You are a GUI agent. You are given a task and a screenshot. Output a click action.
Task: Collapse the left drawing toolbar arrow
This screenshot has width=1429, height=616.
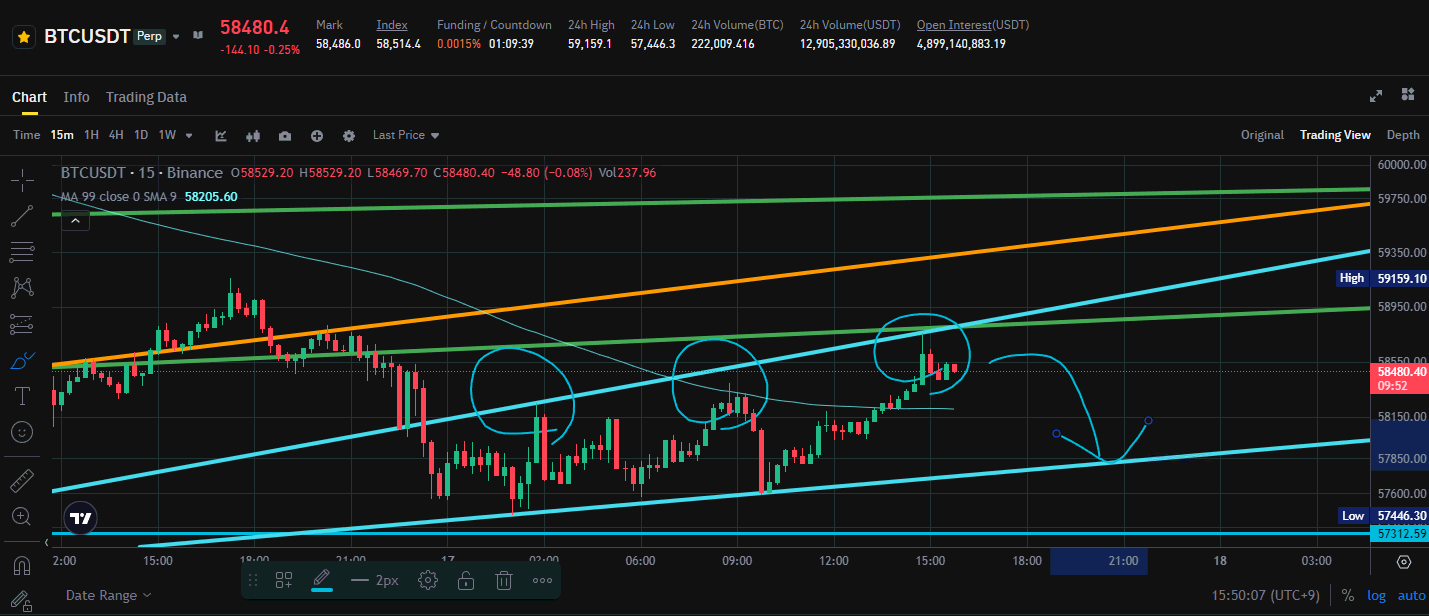click(47, 542)
